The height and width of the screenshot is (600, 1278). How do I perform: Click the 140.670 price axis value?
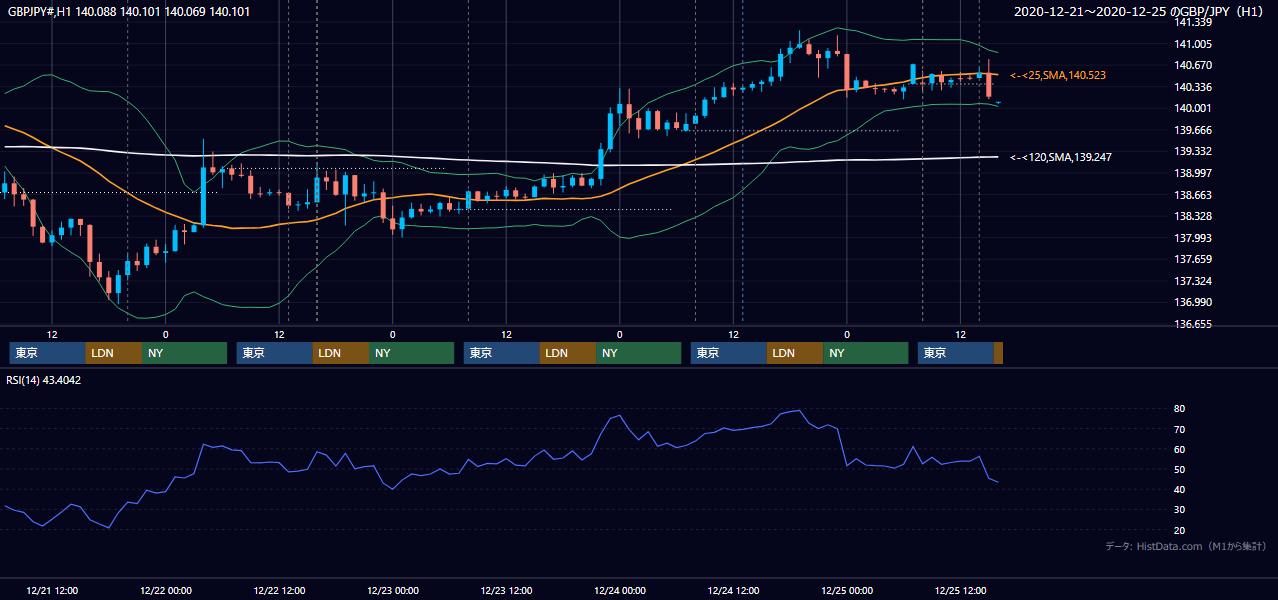1195,65
